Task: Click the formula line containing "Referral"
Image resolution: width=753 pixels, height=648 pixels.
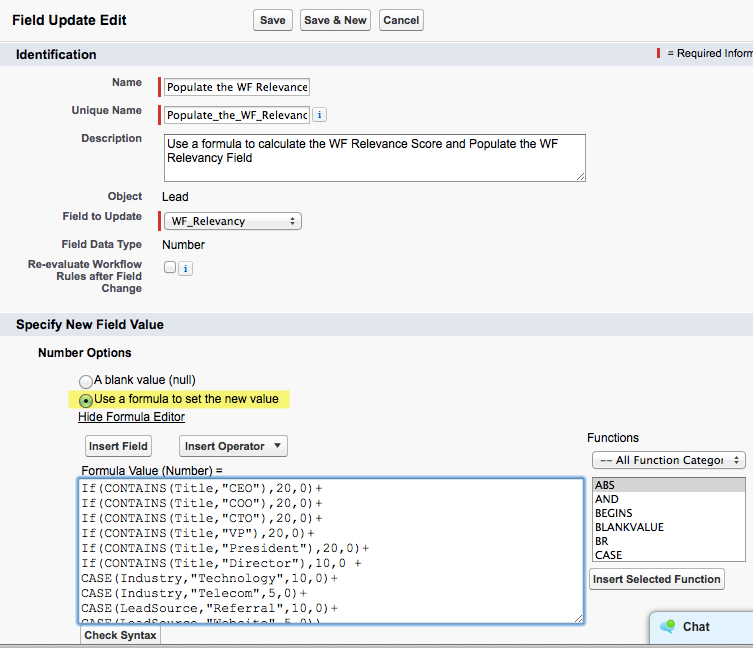Action: pos(209,608)
